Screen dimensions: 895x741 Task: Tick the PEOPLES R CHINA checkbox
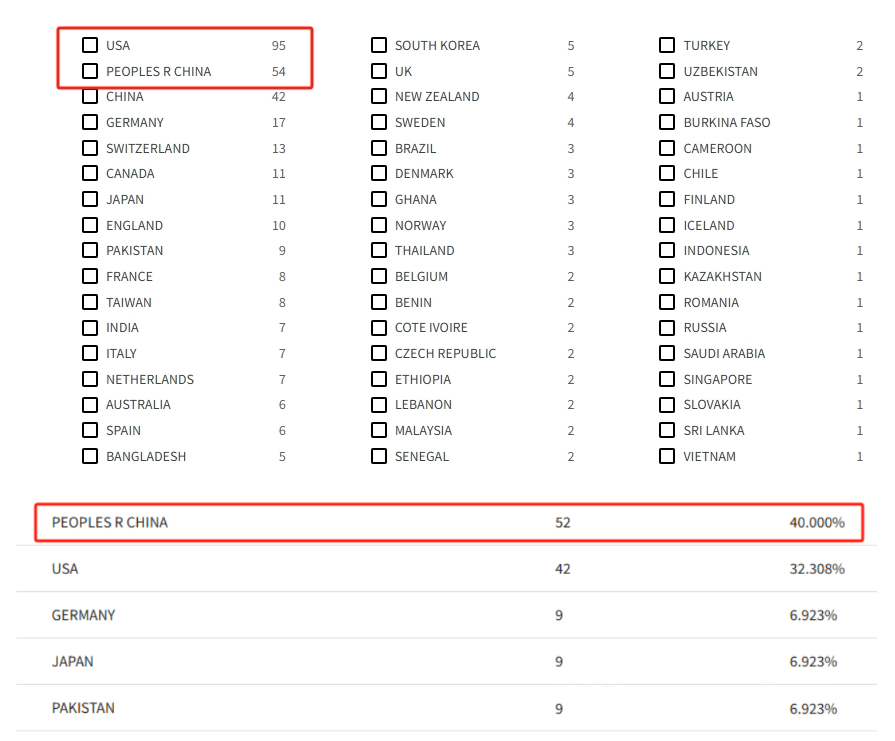pos(90,71)
